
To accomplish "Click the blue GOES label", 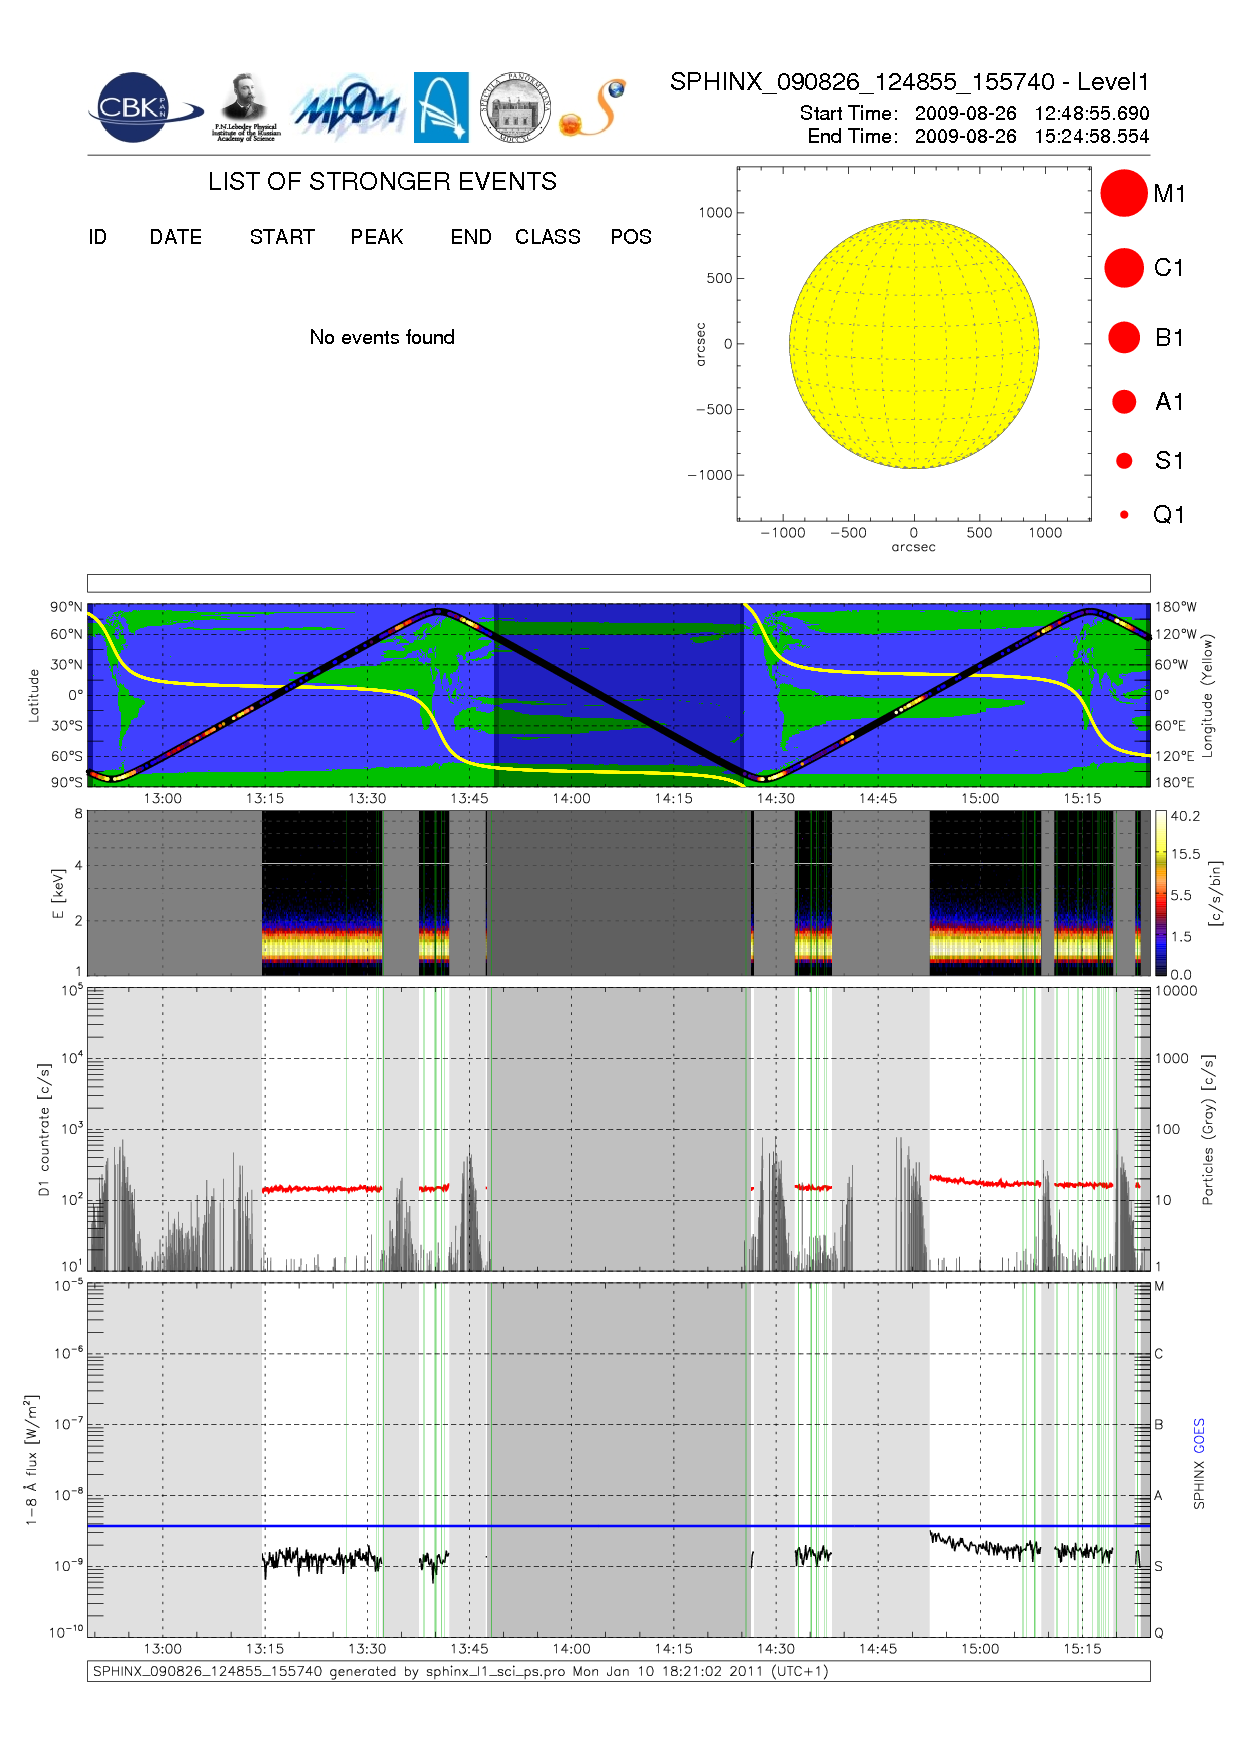I will (x=1199, y=1436).
